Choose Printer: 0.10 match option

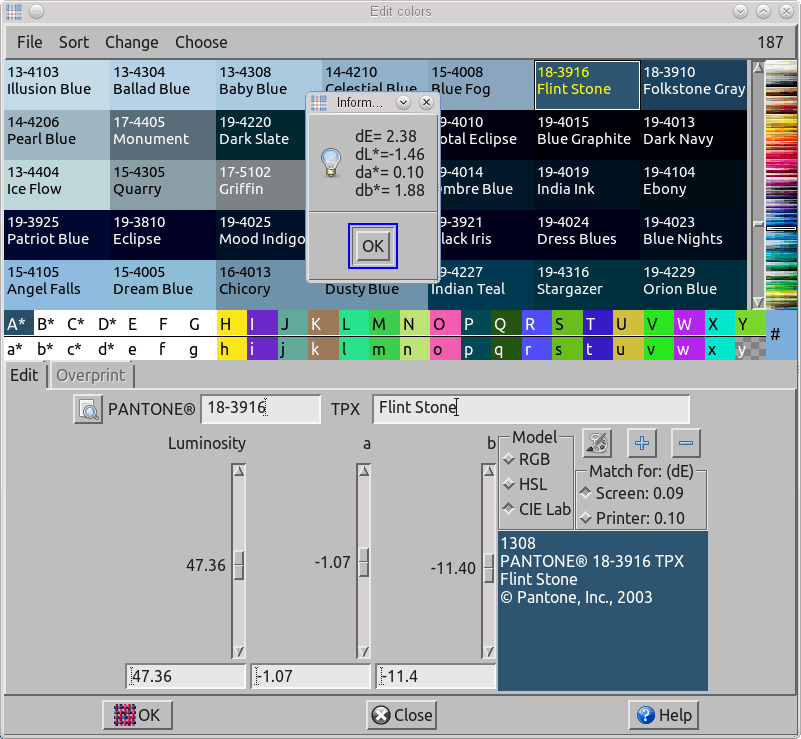632,518
